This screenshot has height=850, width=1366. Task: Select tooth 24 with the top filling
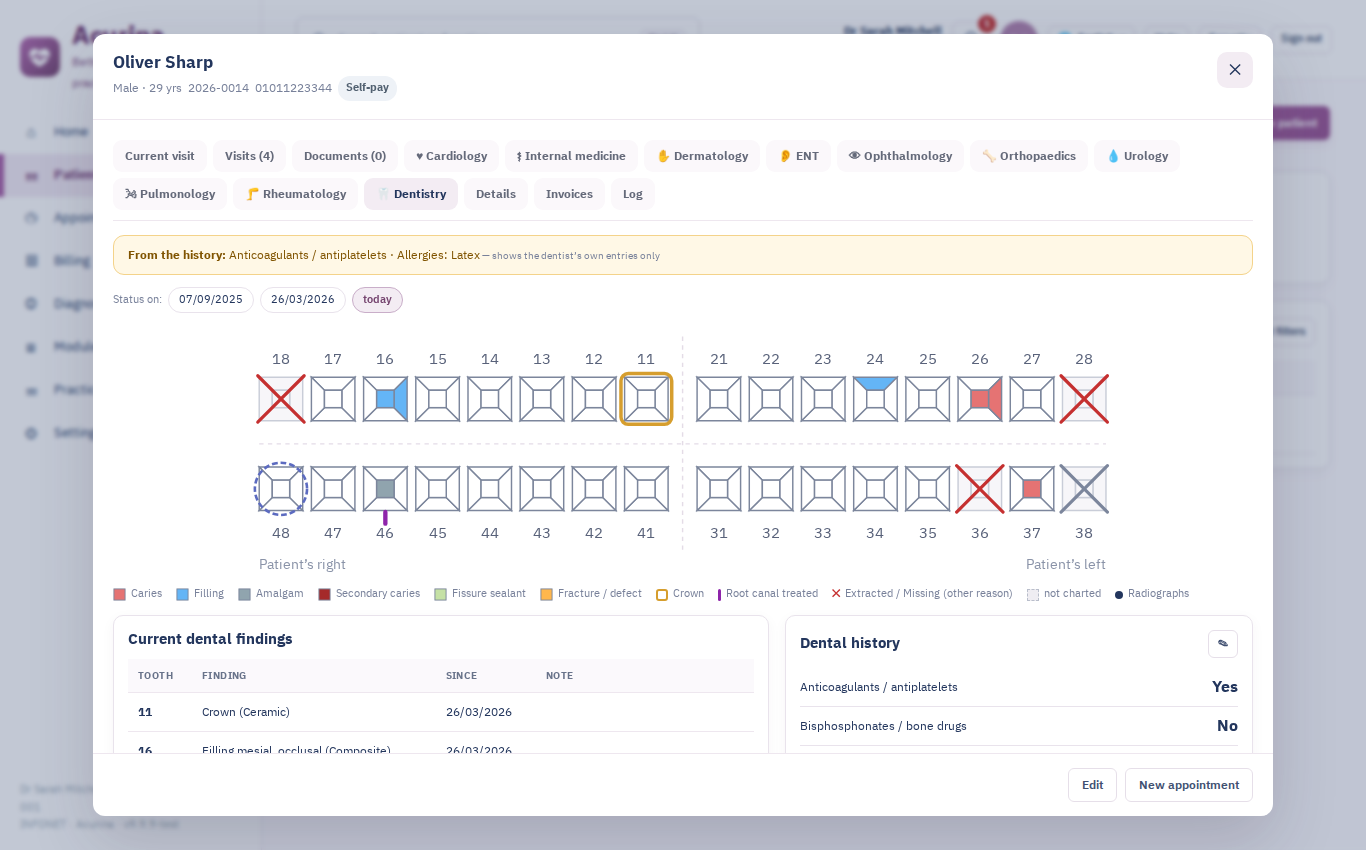(x=875, y=399)
